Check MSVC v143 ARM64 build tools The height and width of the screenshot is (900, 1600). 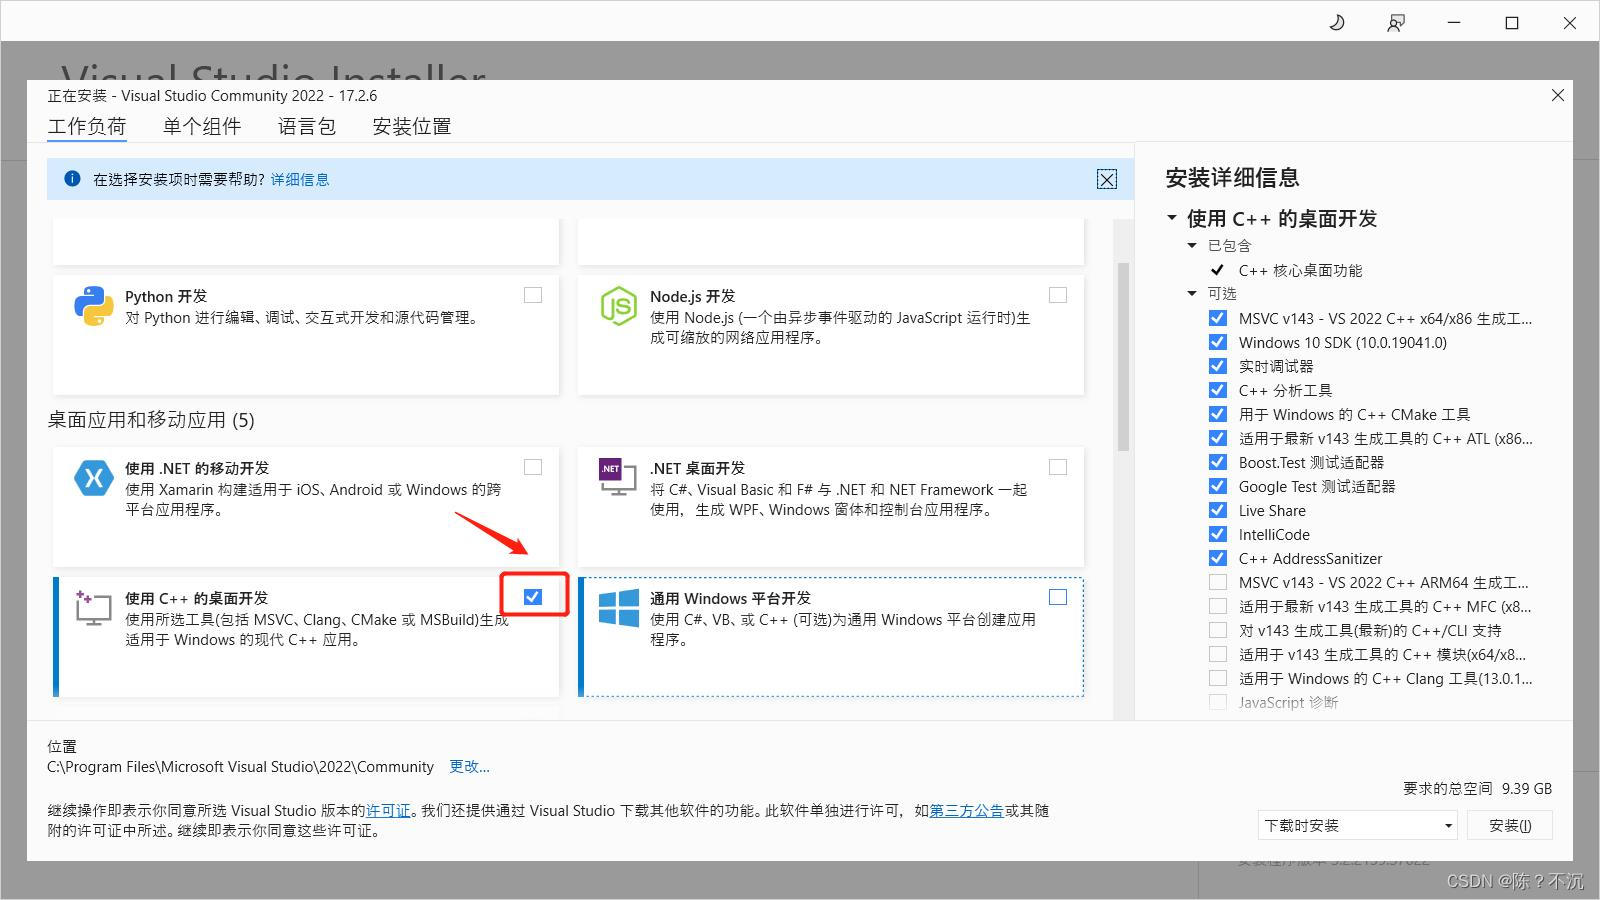pos(1217,582)
